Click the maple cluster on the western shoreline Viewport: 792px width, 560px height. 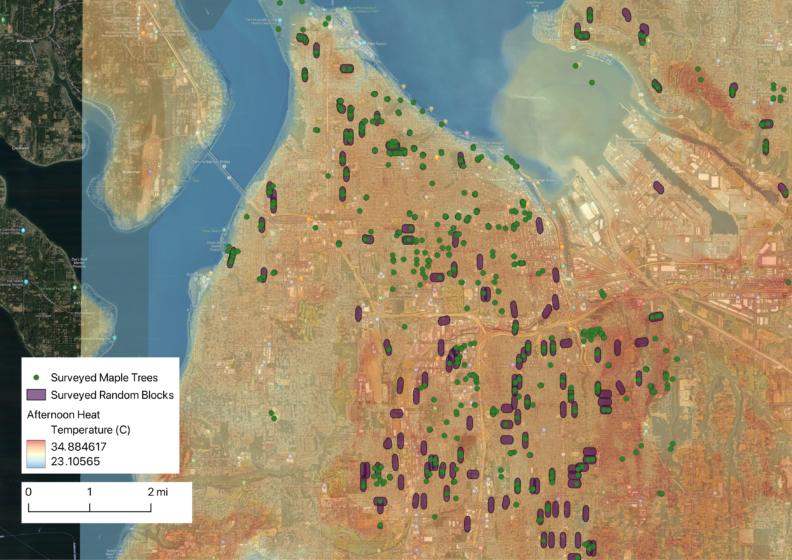click(232, 256)
